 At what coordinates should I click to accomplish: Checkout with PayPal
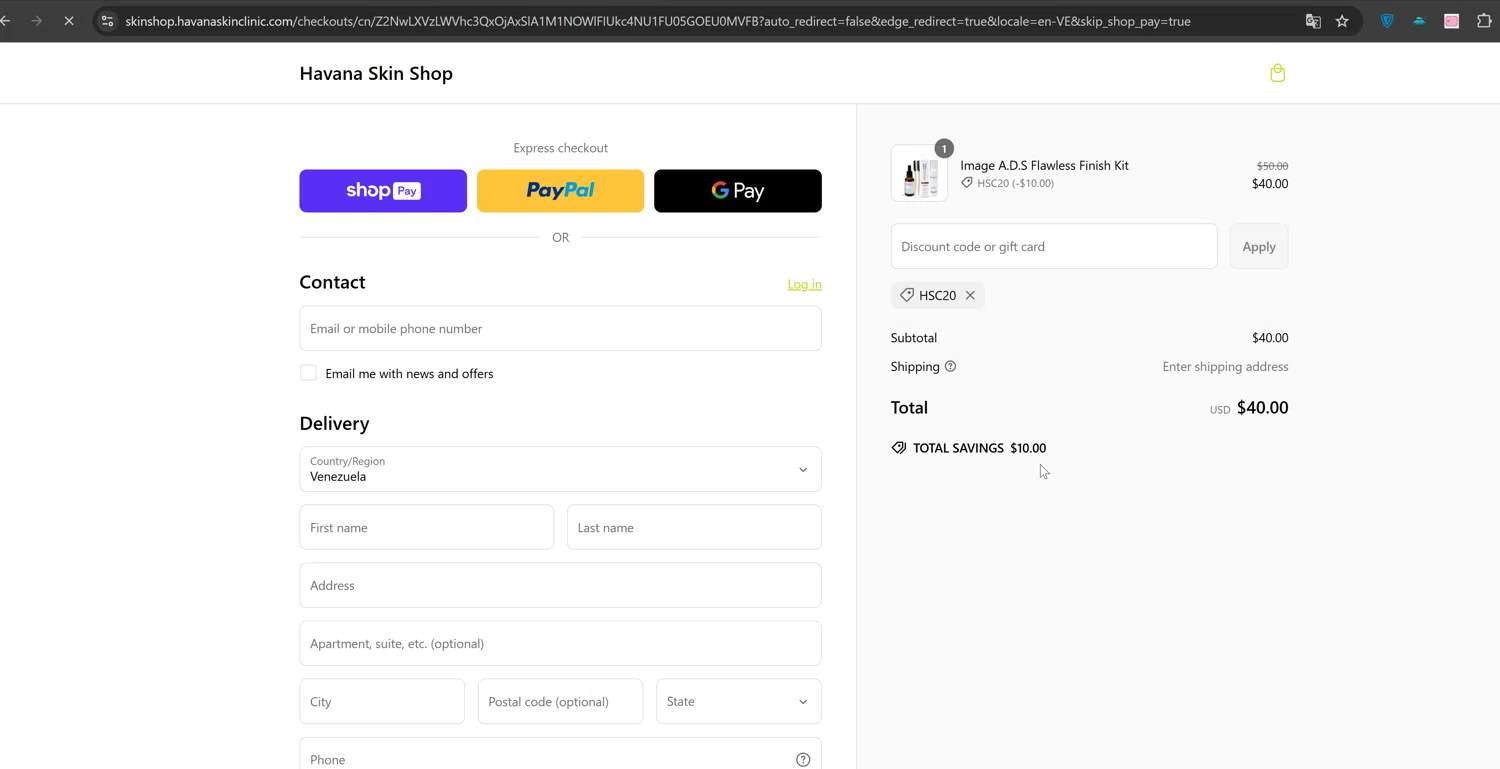coord(560,191)
